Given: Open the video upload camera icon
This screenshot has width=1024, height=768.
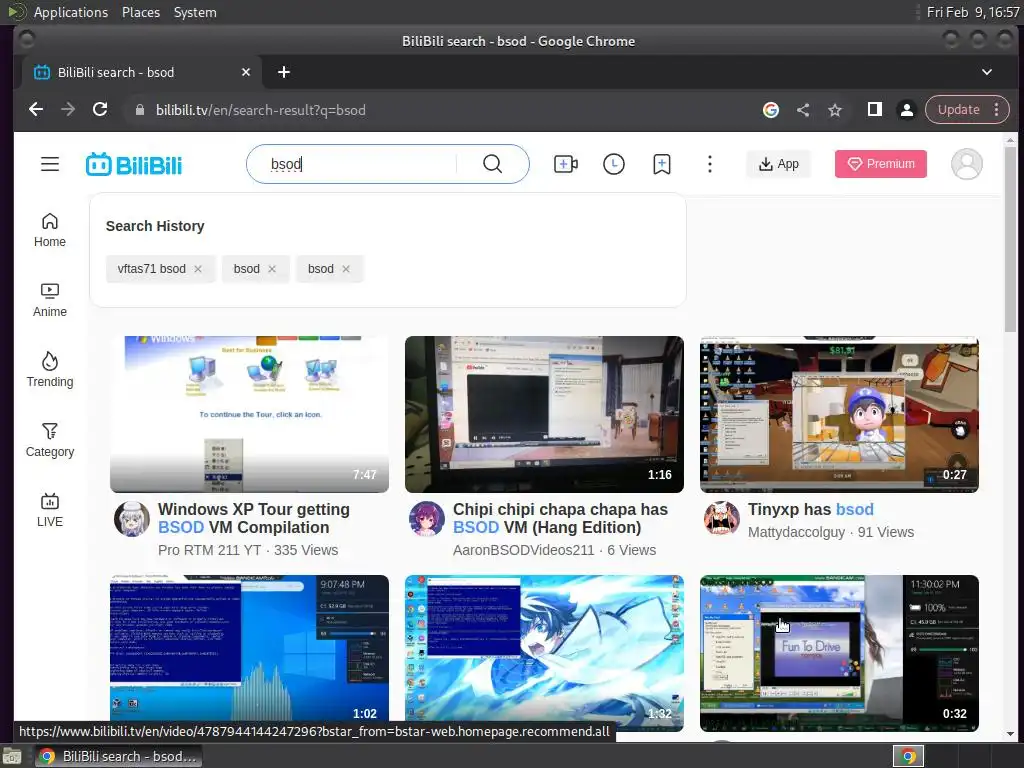Looking at the screenshot, I should [x=566, y=164].
